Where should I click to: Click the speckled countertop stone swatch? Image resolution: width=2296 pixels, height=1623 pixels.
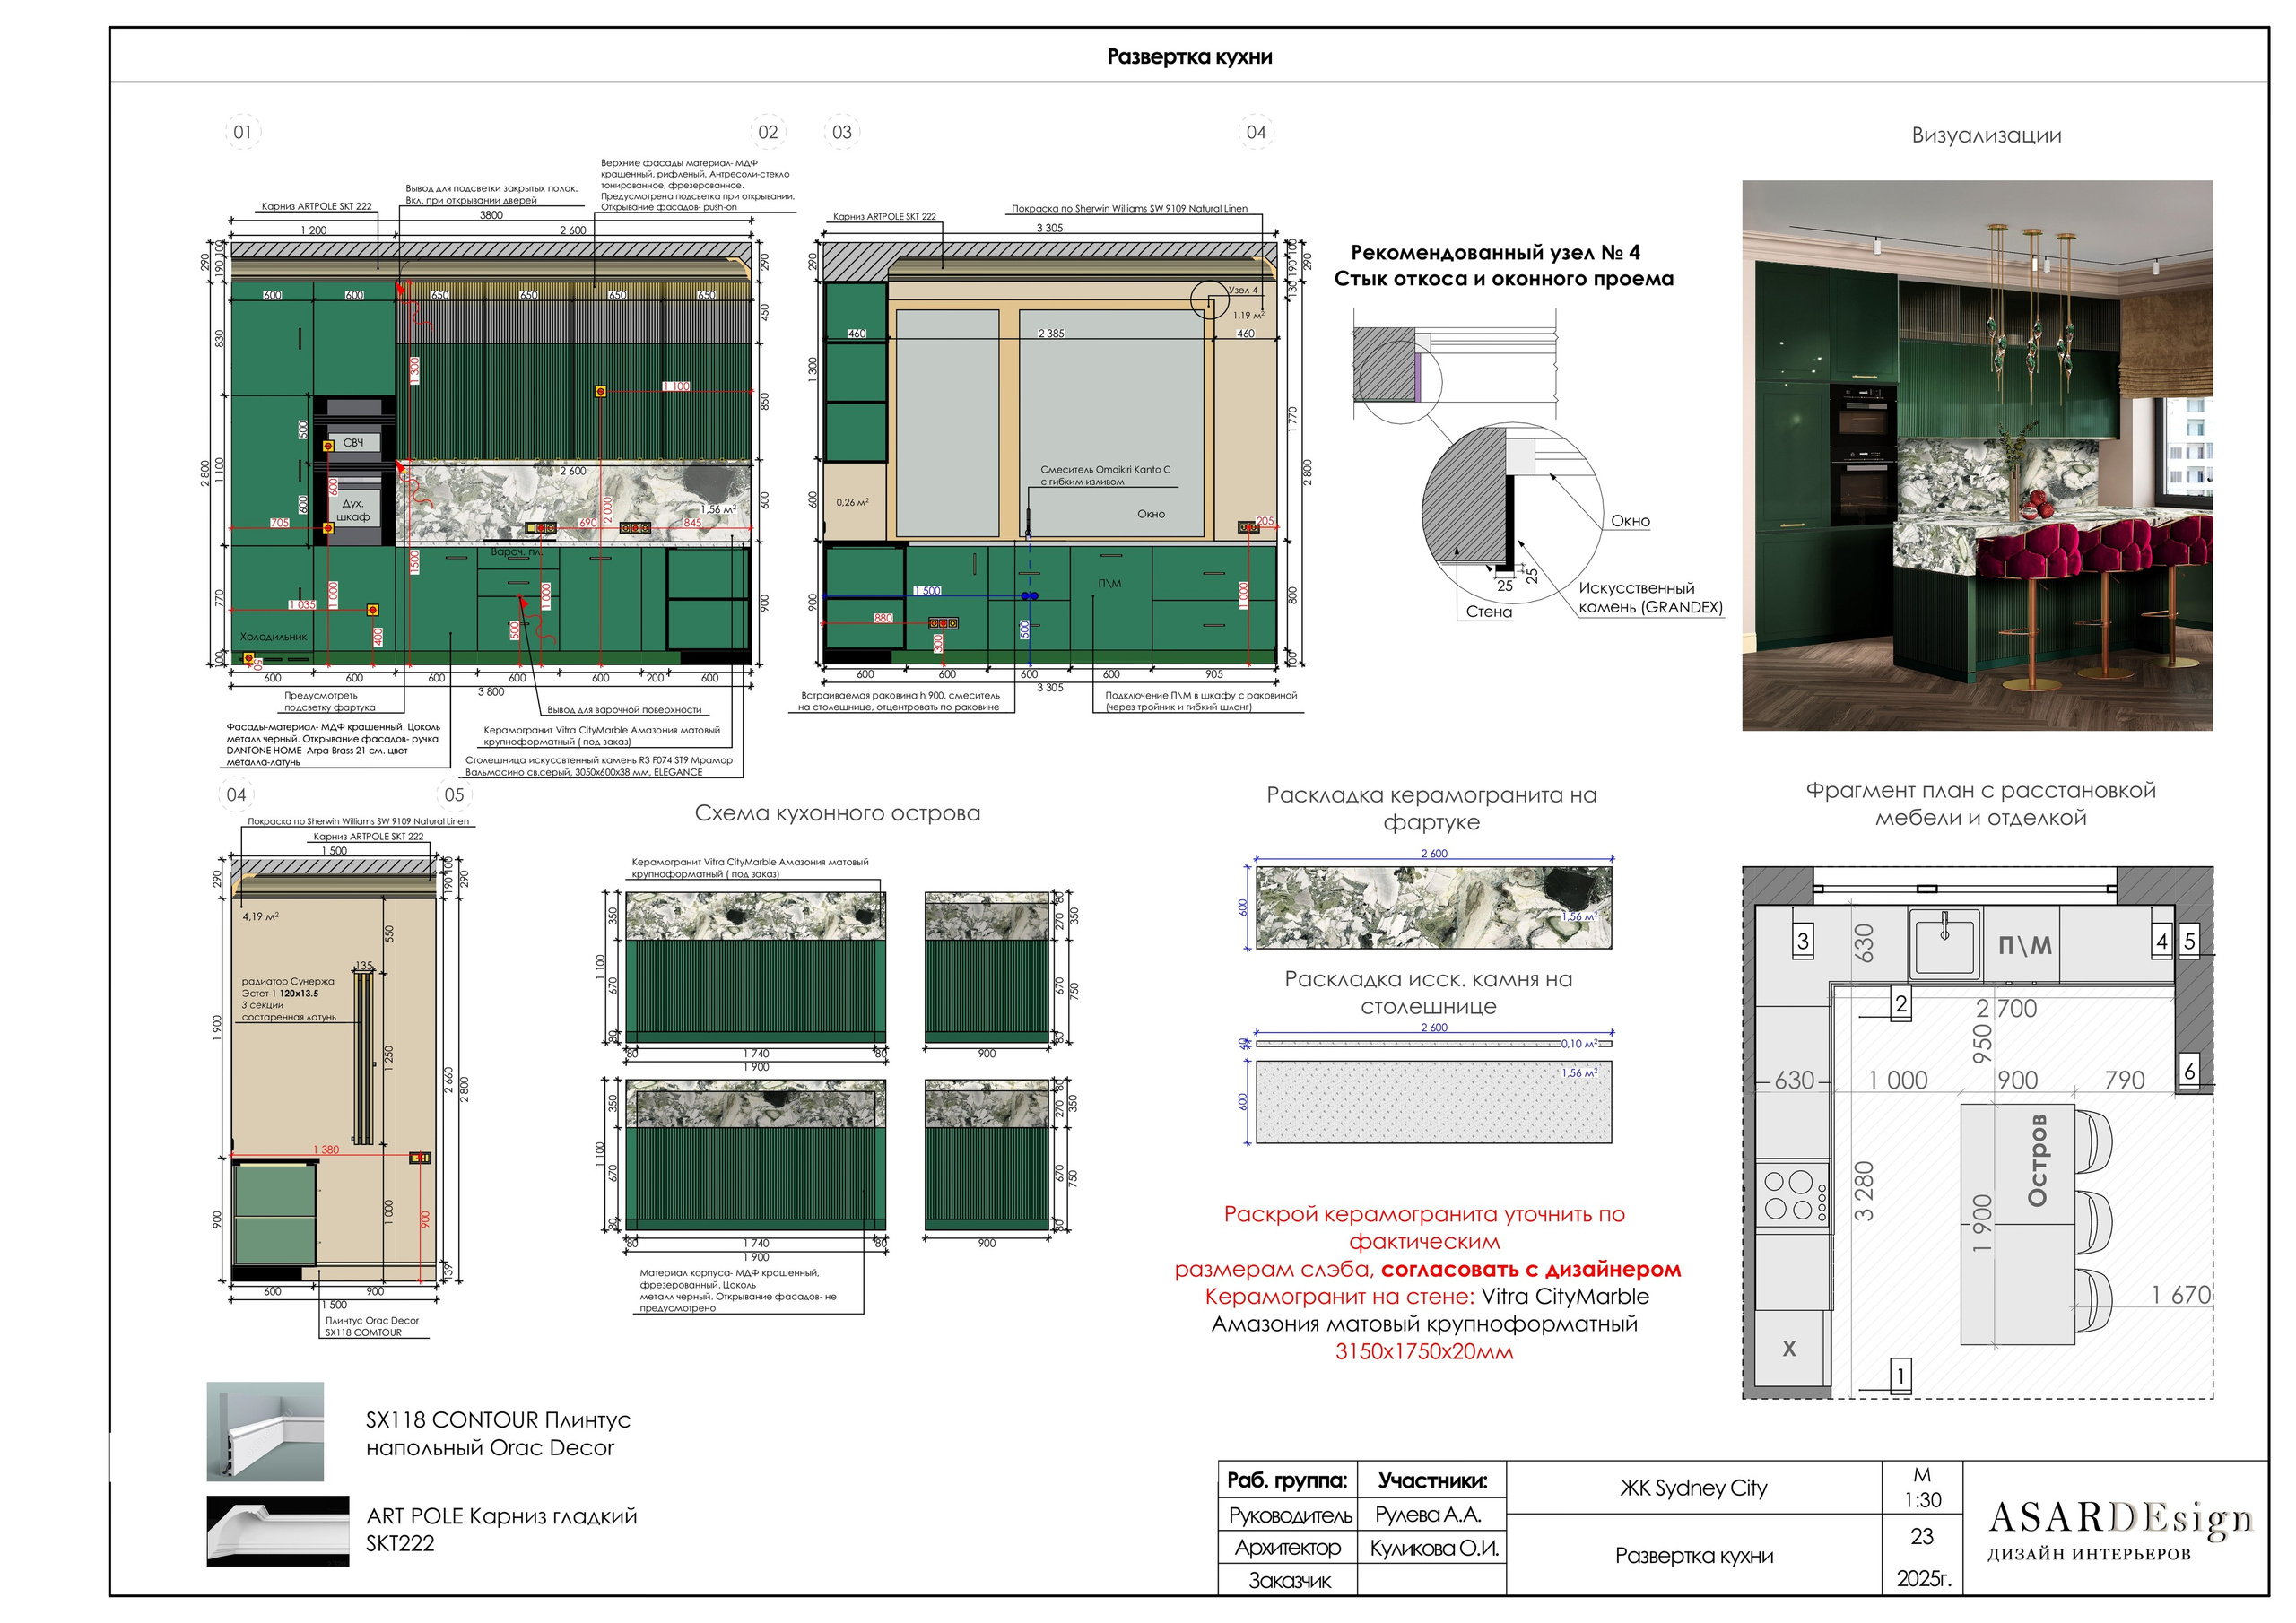1433,1101
